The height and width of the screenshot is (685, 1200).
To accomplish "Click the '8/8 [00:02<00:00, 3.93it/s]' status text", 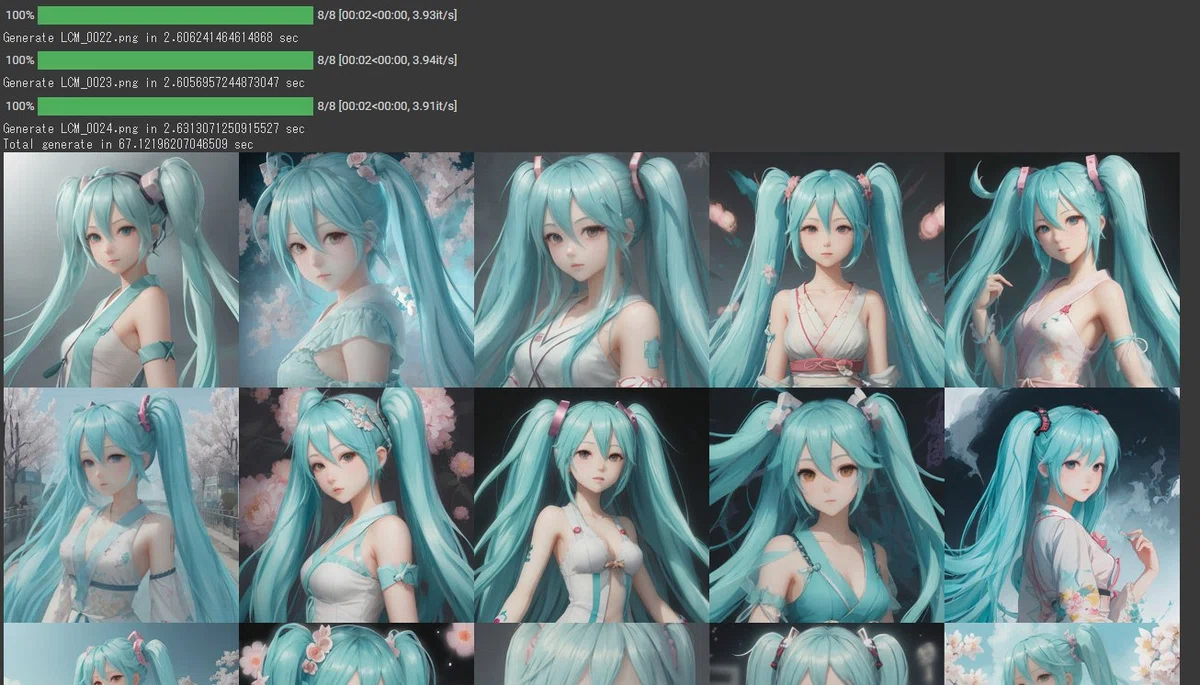I will [x=387, y=15].
